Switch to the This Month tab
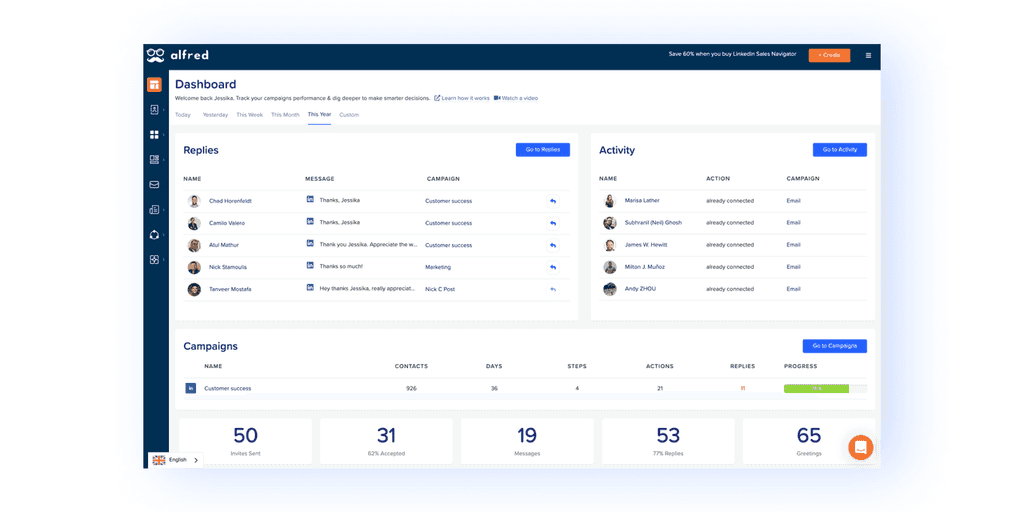 (285, 115)
